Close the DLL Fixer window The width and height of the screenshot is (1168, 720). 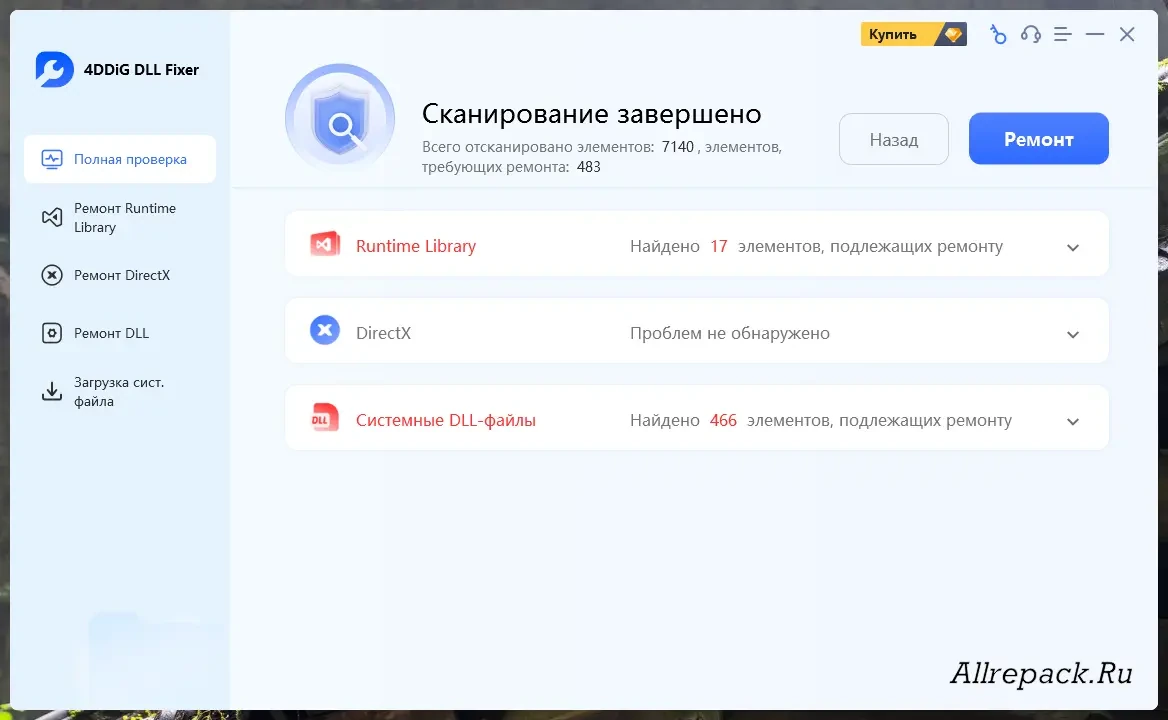[x=1127, y=34]
